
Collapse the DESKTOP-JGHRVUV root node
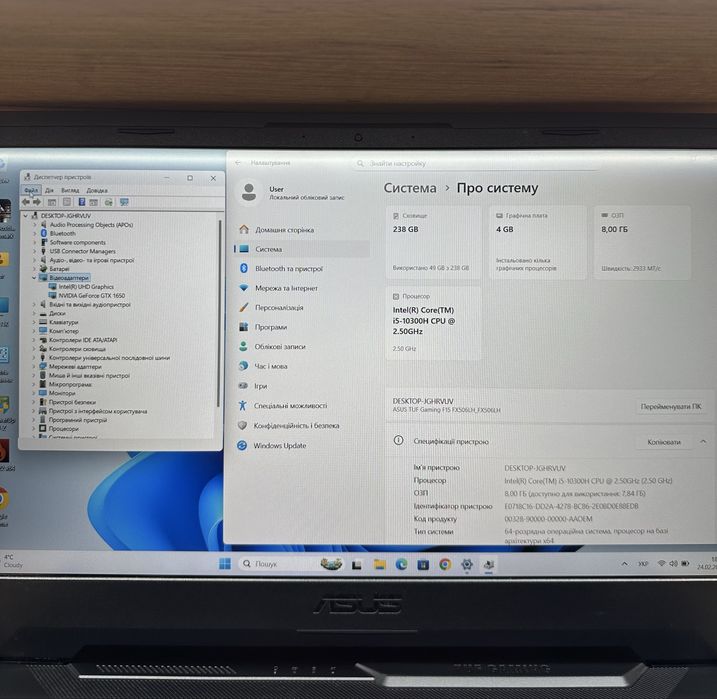26,215
